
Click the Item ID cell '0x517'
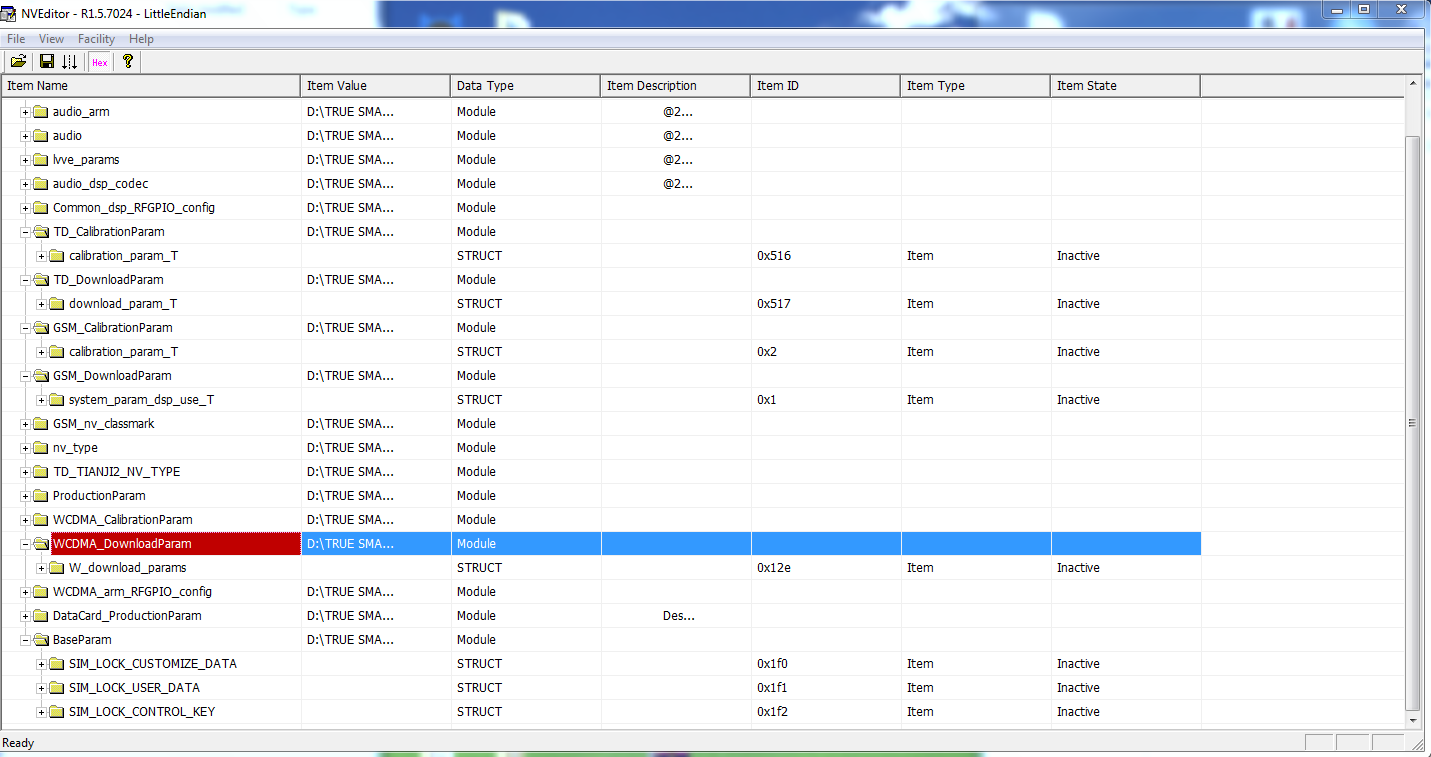(x=774, y=304)
